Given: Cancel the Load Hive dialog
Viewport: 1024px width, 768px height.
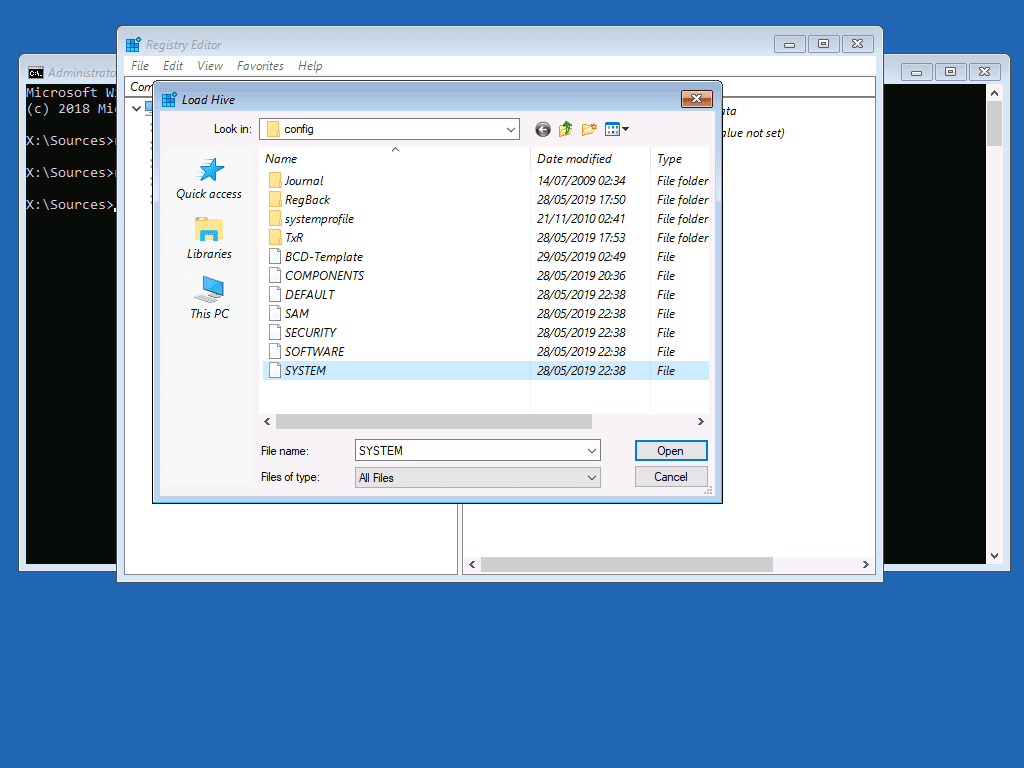Looking at the screenshot, I should click(670, 476).
